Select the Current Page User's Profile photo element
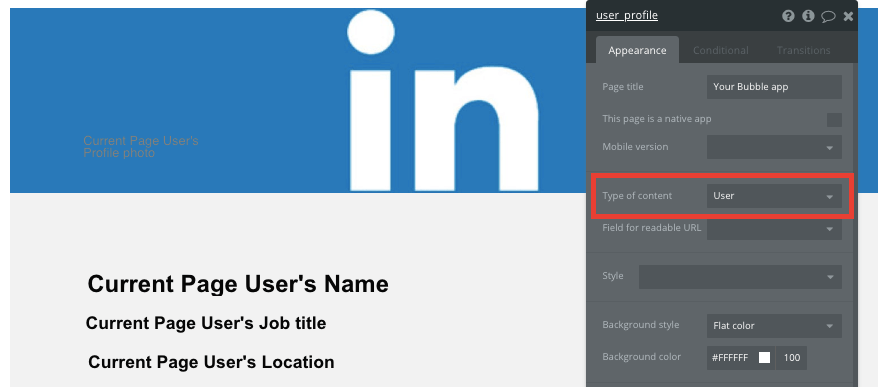The image size is (886, 387). click(141, 146)
